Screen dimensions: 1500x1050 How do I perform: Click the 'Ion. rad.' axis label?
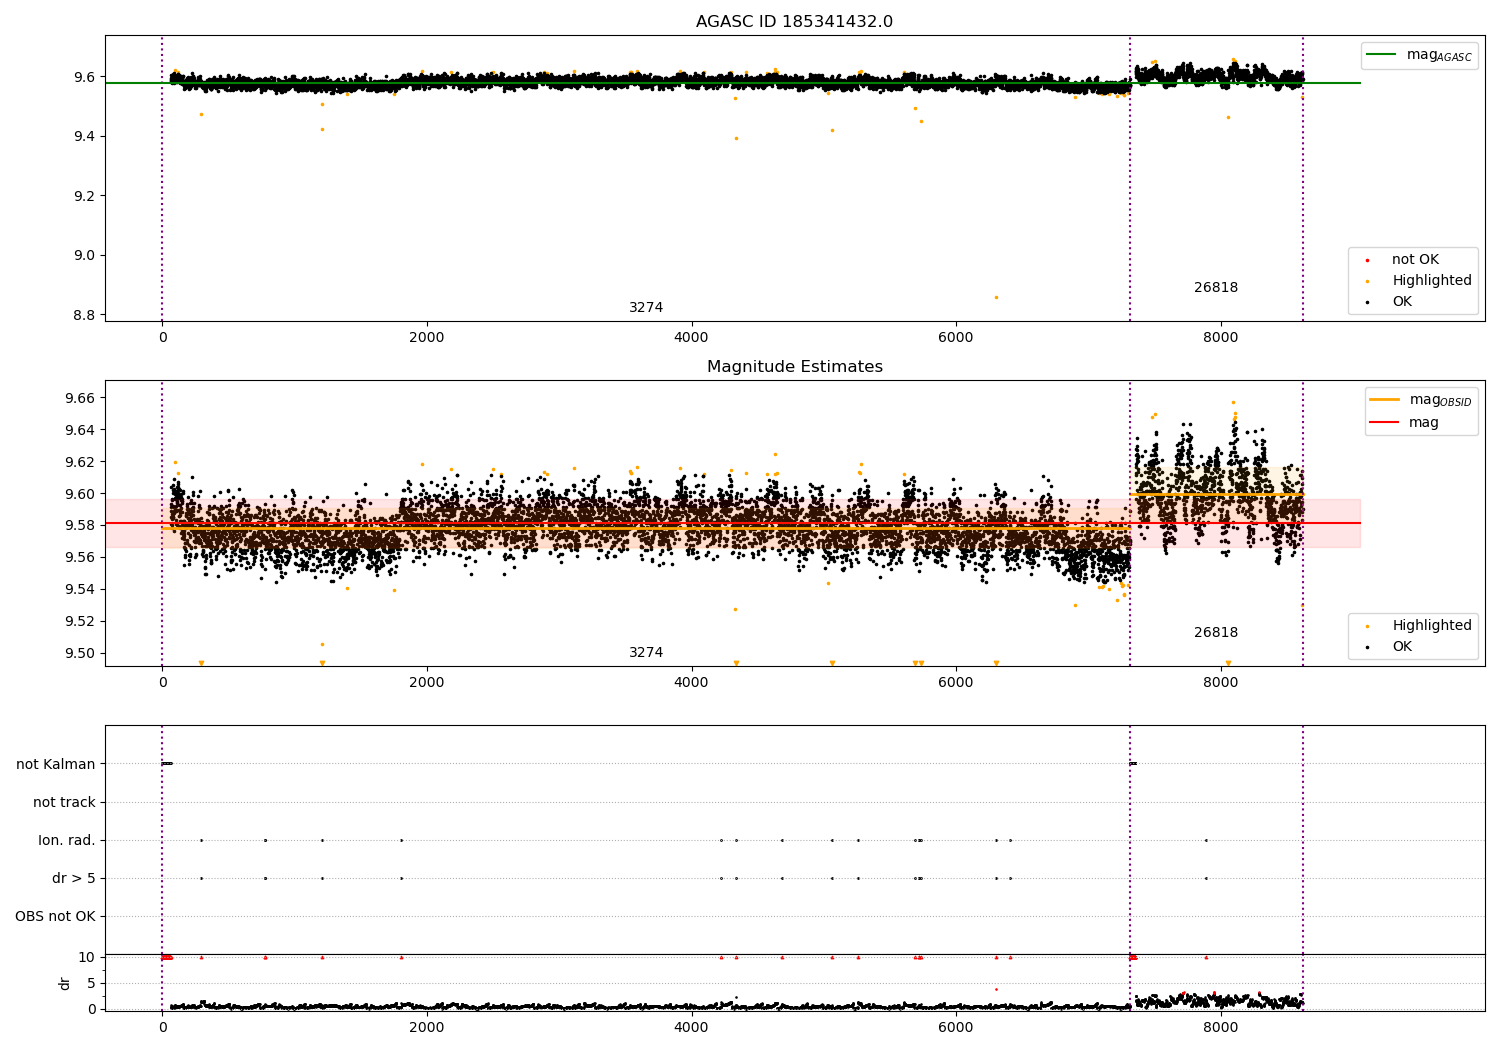pos(67,841)
